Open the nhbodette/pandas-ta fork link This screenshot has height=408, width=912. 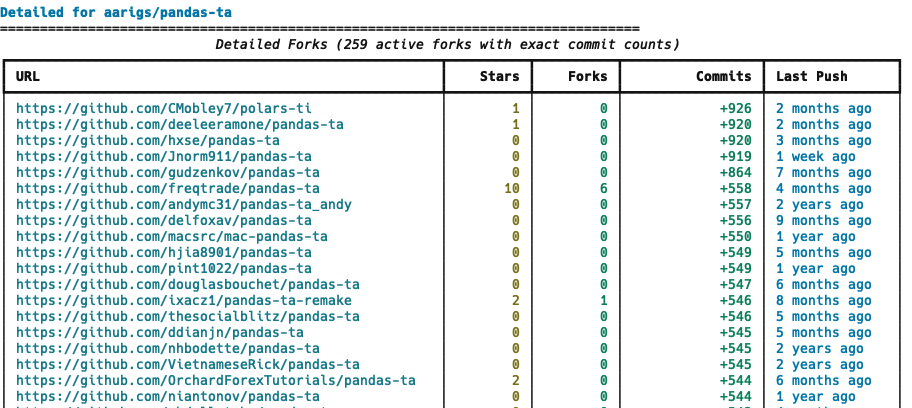[168, 349]
